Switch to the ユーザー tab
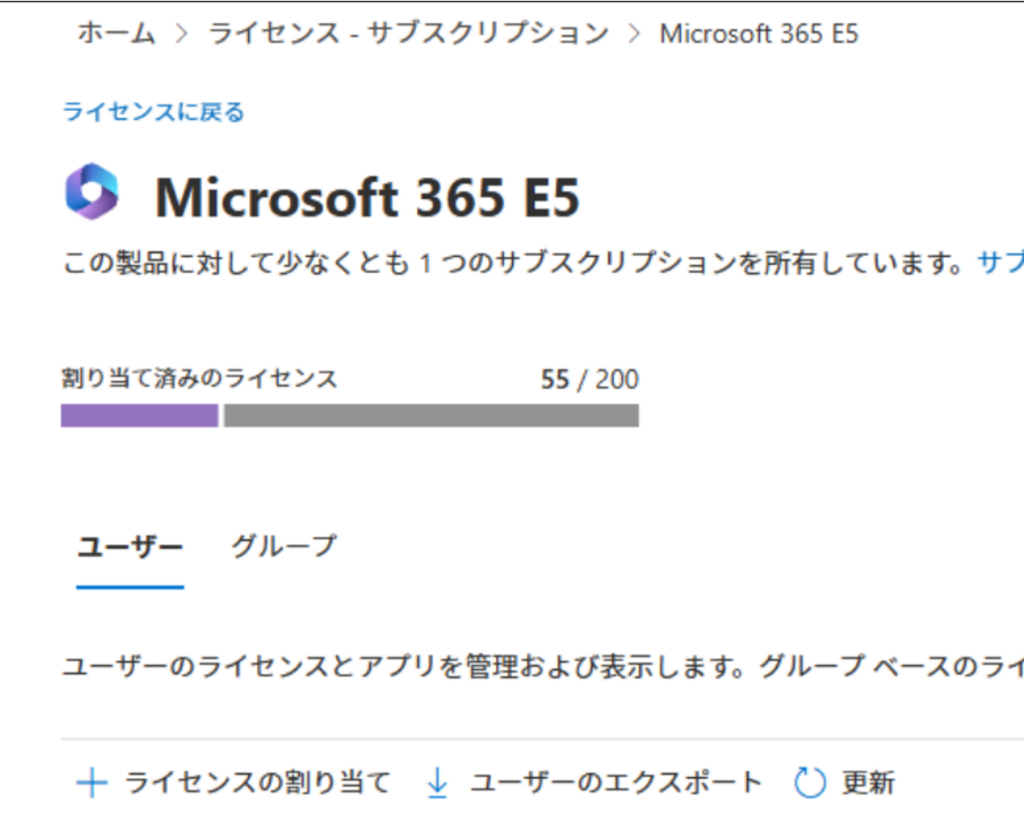Screen dimensions: 1024x837 130,547
